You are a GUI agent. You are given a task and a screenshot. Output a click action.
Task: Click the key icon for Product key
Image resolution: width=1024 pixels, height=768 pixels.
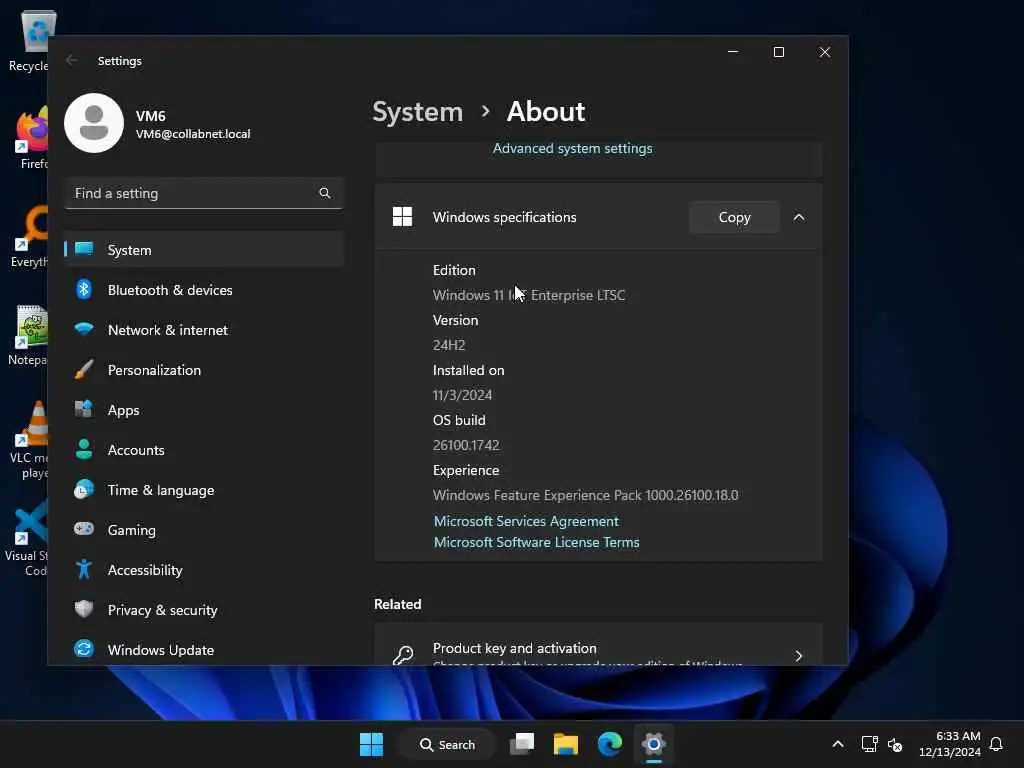pyautogui.click(x=403, y=655)
